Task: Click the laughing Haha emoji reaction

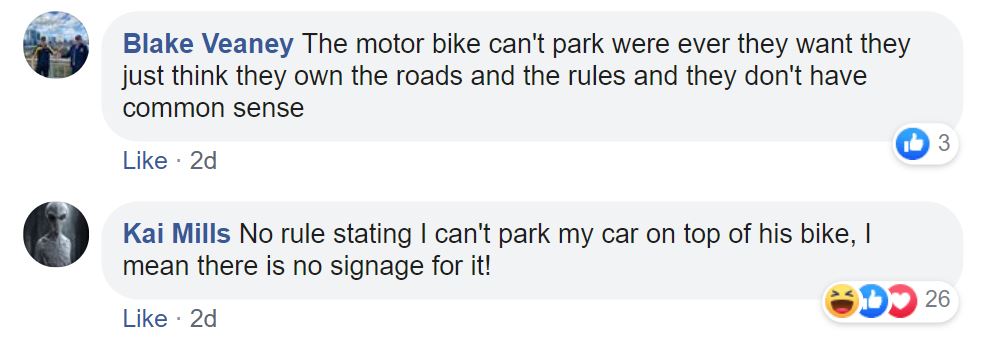Action: pos(842,301)
